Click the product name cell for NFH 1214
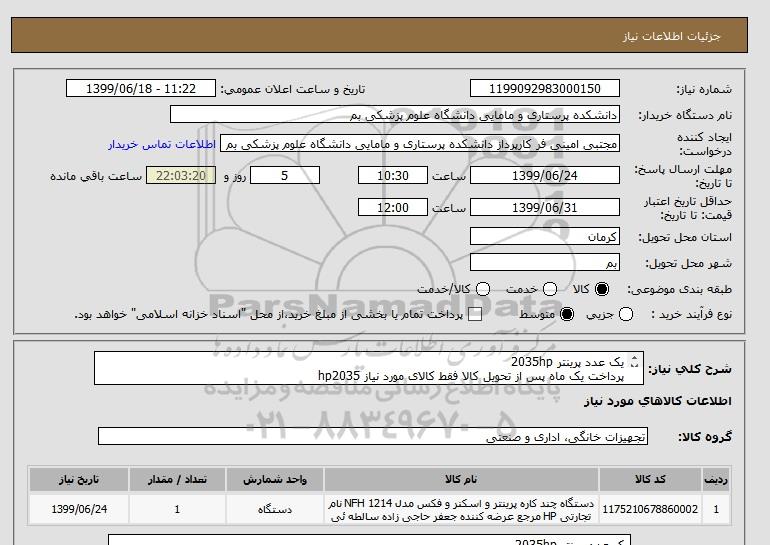Image resolution: width=770 pixels, height=545 pixels. coord(461,510)
